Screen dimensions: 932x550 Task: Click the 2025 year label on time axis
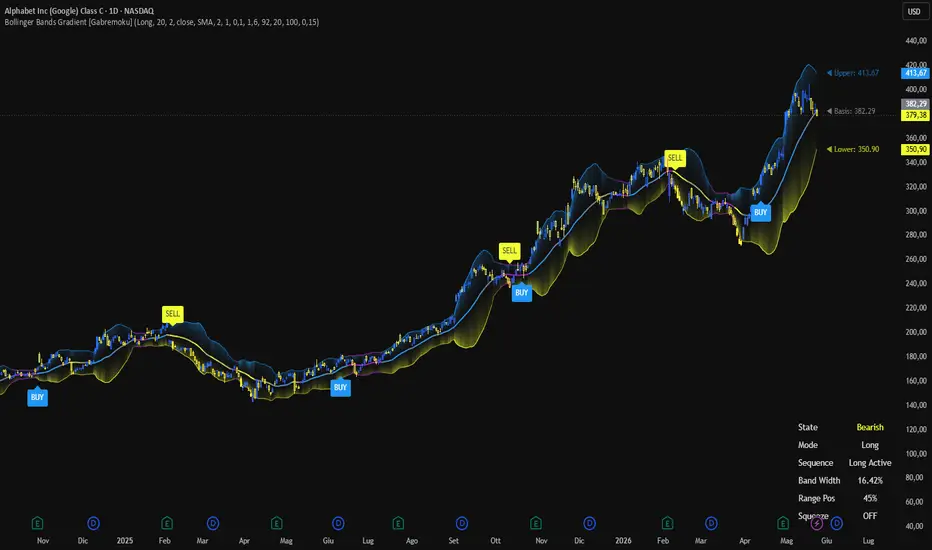click(125, 540)
